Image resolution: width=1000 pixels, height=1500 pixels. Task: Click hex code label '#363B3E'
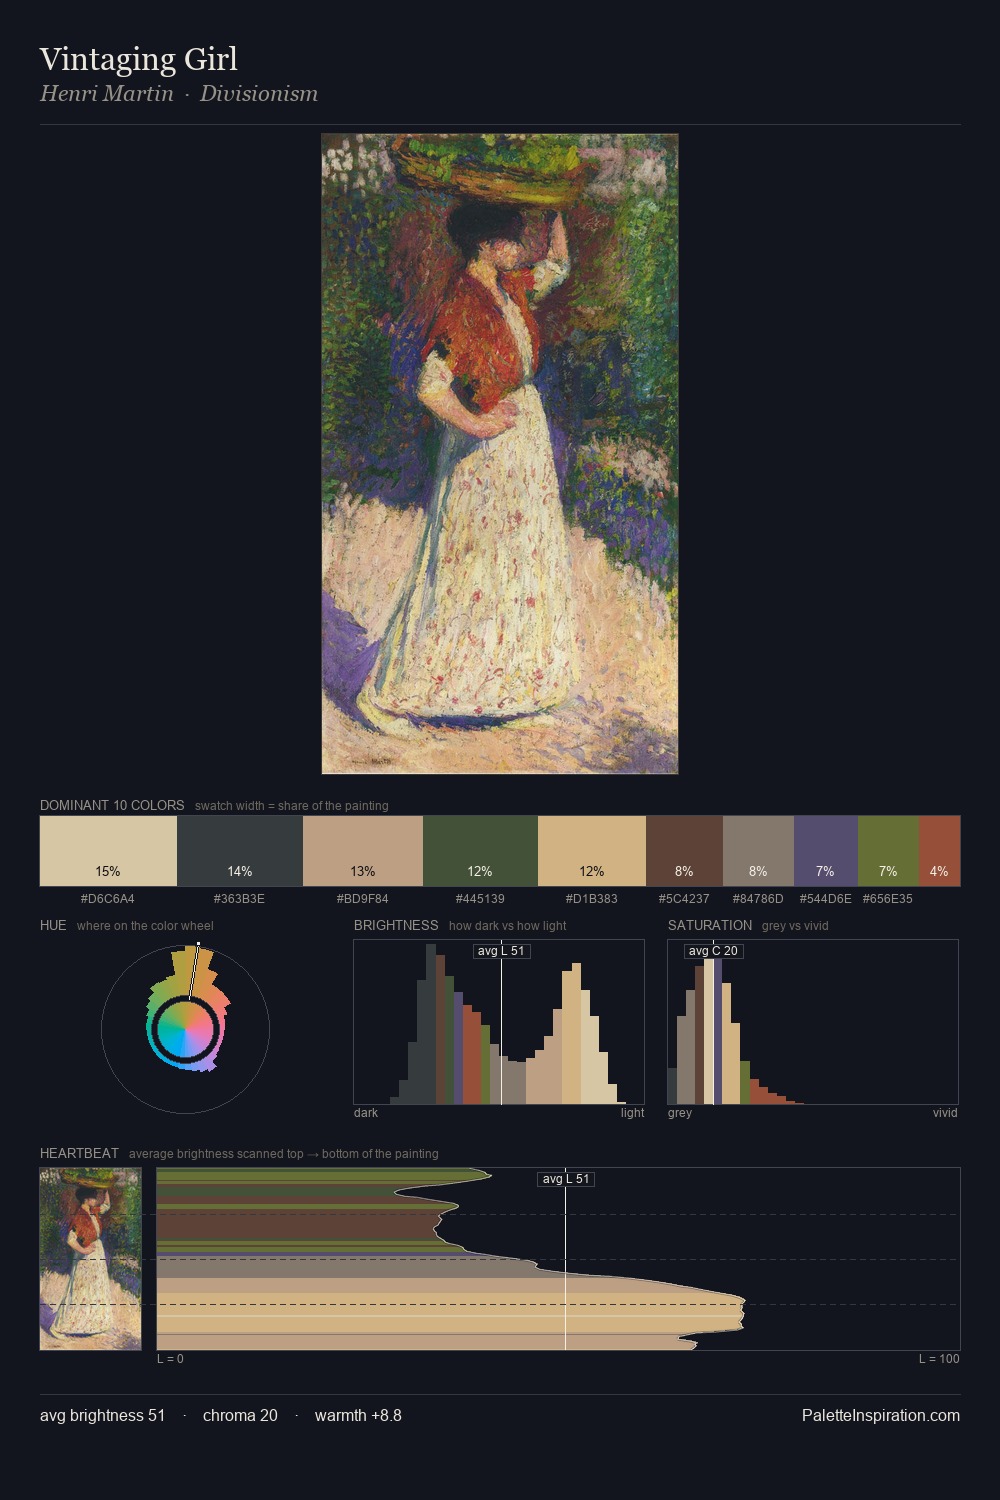pyautogui.click(x=239, y=899)
